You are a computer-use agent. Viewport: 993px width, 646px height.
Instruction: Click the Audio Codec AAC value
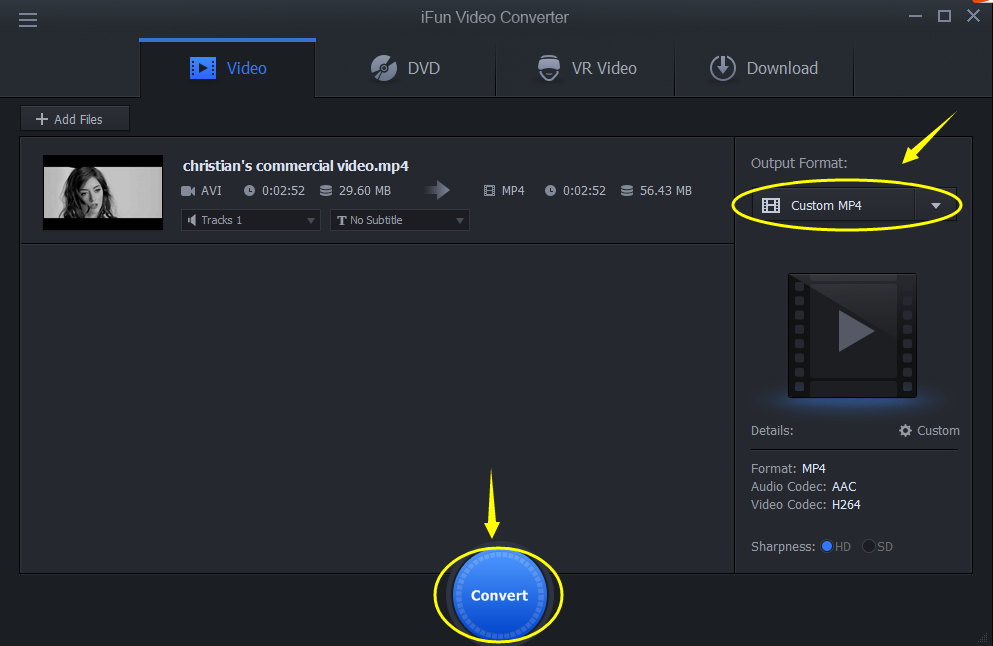point(844,486)
